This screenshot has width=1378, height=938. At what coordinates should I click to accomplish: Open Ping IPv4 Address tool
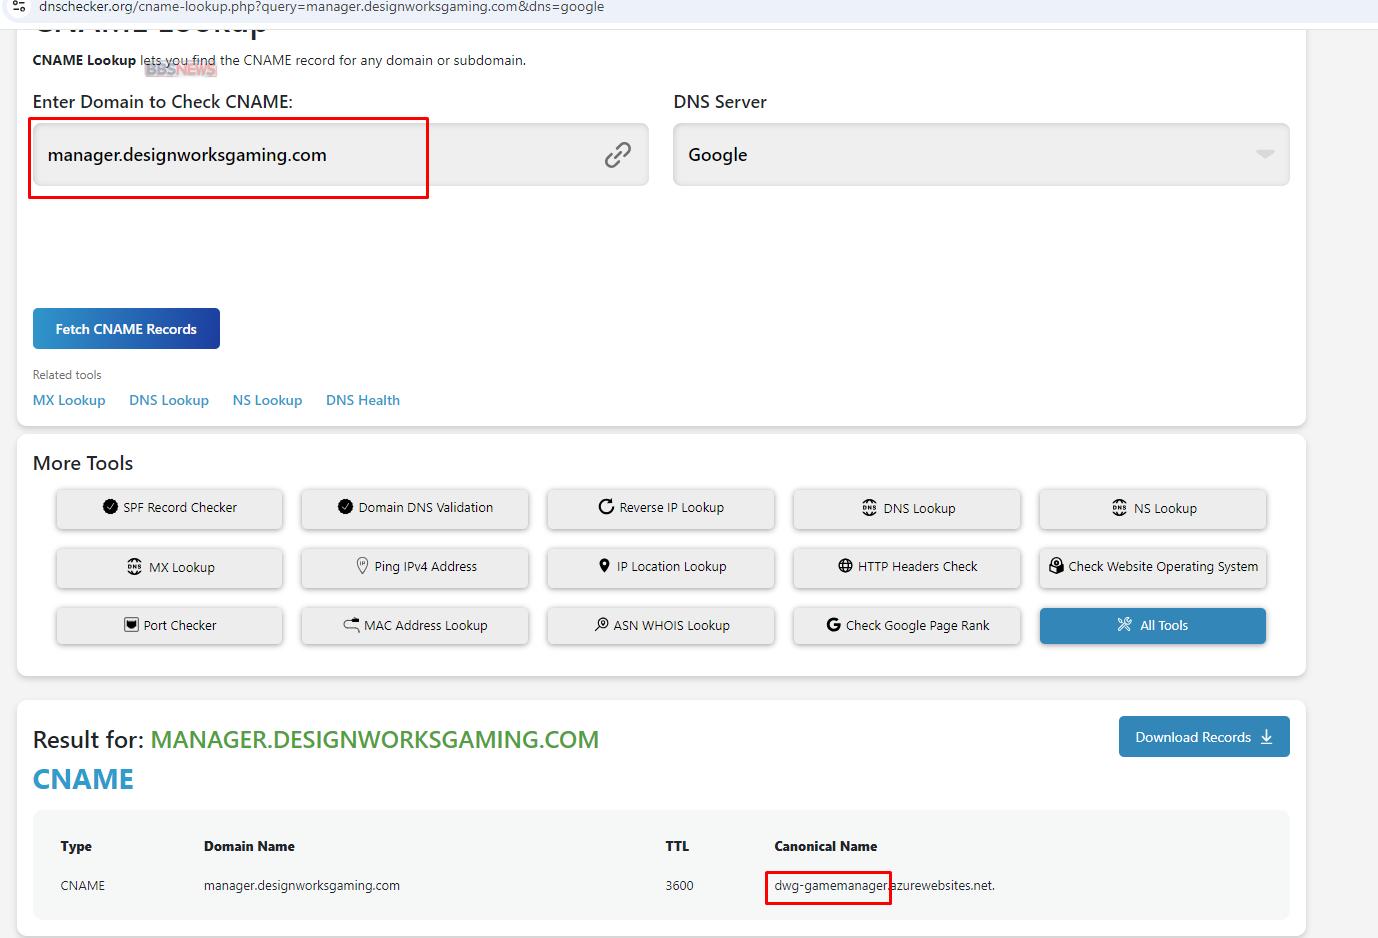[x=414, y=567]
